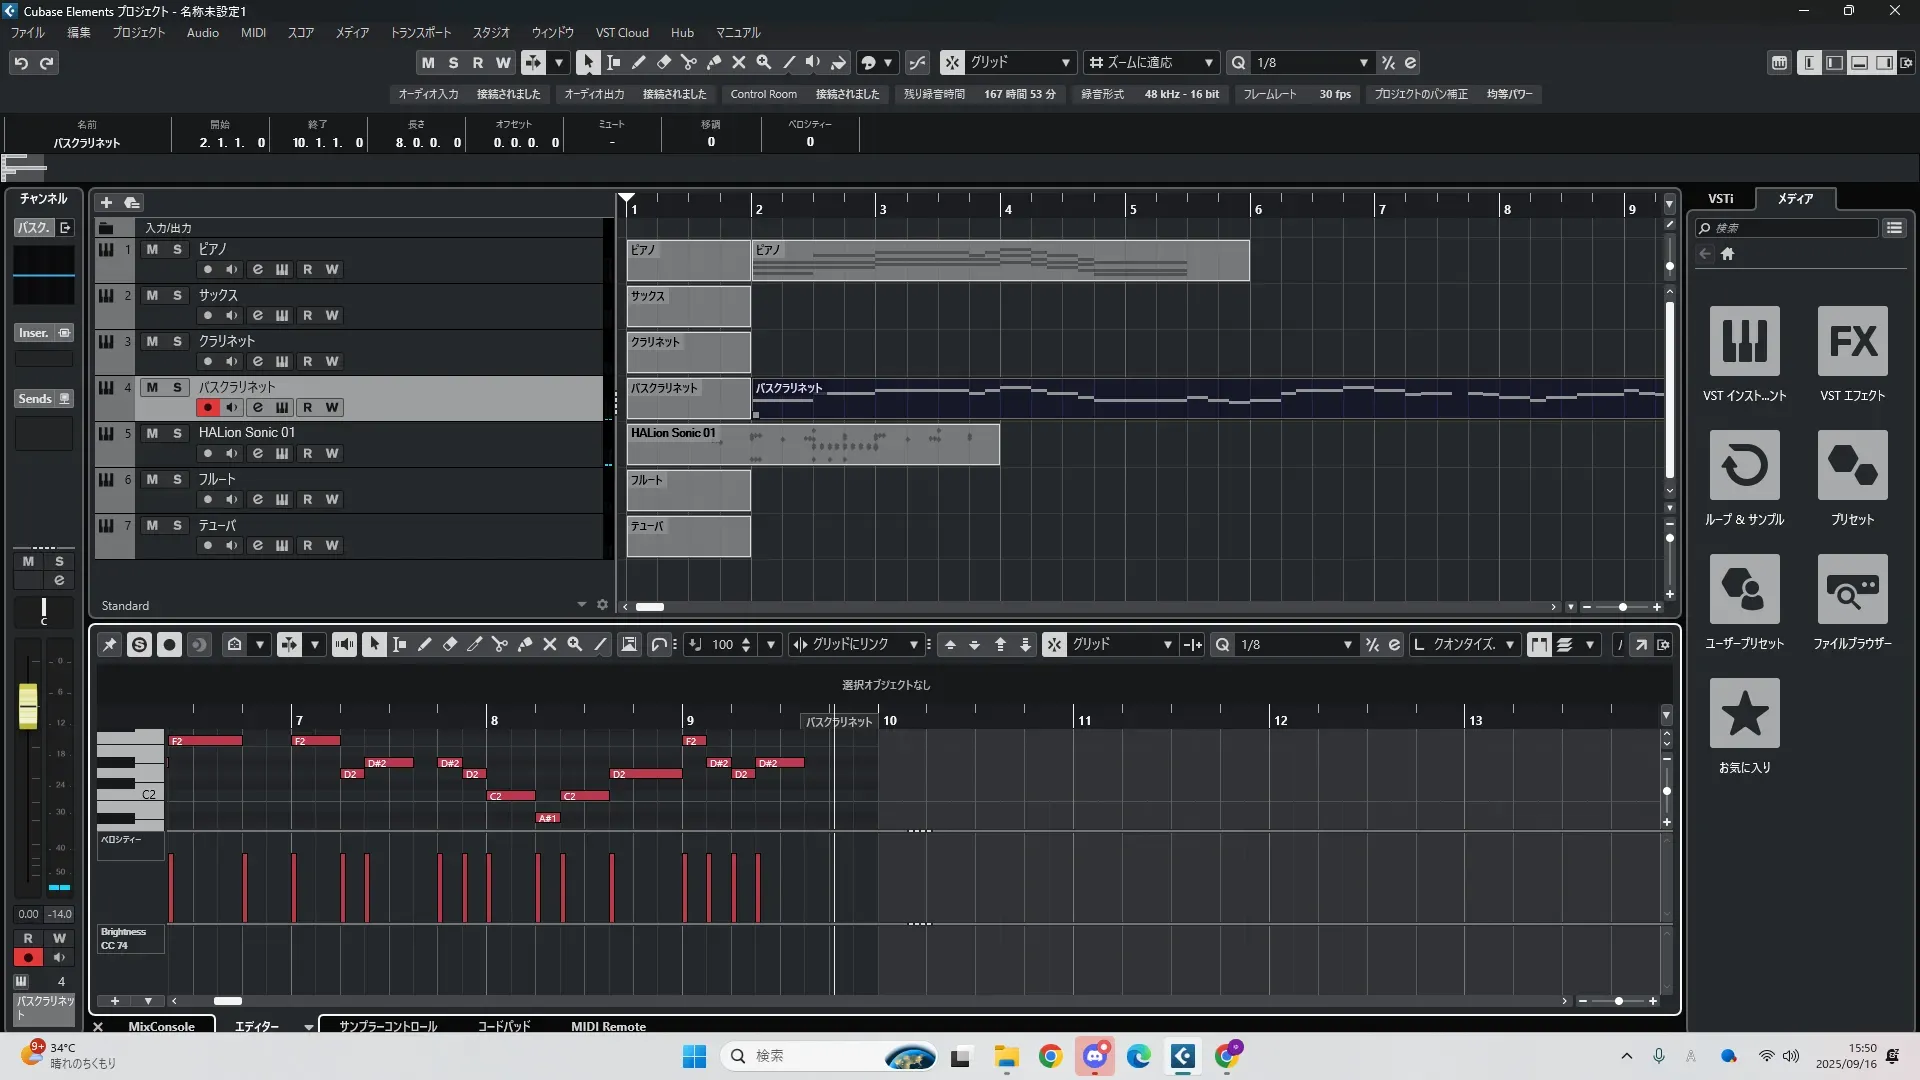Select the Glue tool in the main toolbar
This screenshot has width=1920, height=1080.
click(x=713, y=62)
